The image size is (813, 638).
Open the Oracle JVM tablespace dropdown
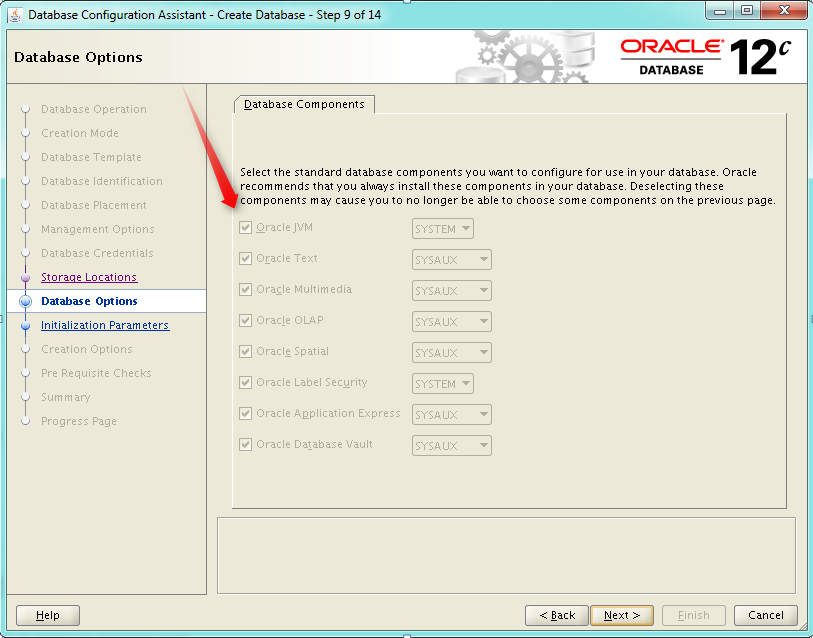442,229
